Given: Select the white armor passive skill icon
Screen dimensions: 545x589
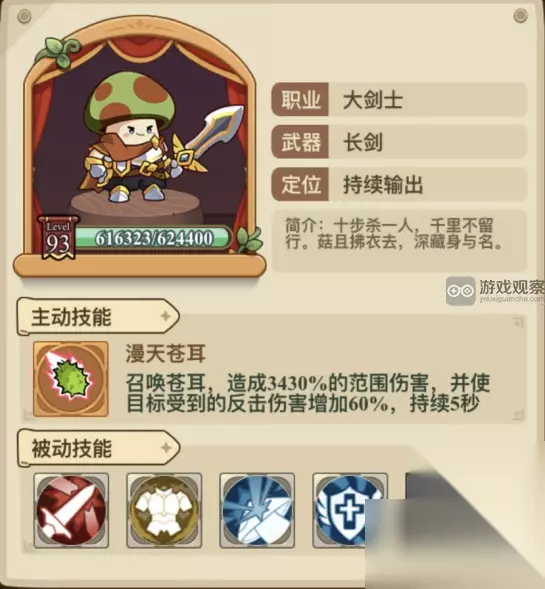Looking at the screenshot, I should point(164,510).
